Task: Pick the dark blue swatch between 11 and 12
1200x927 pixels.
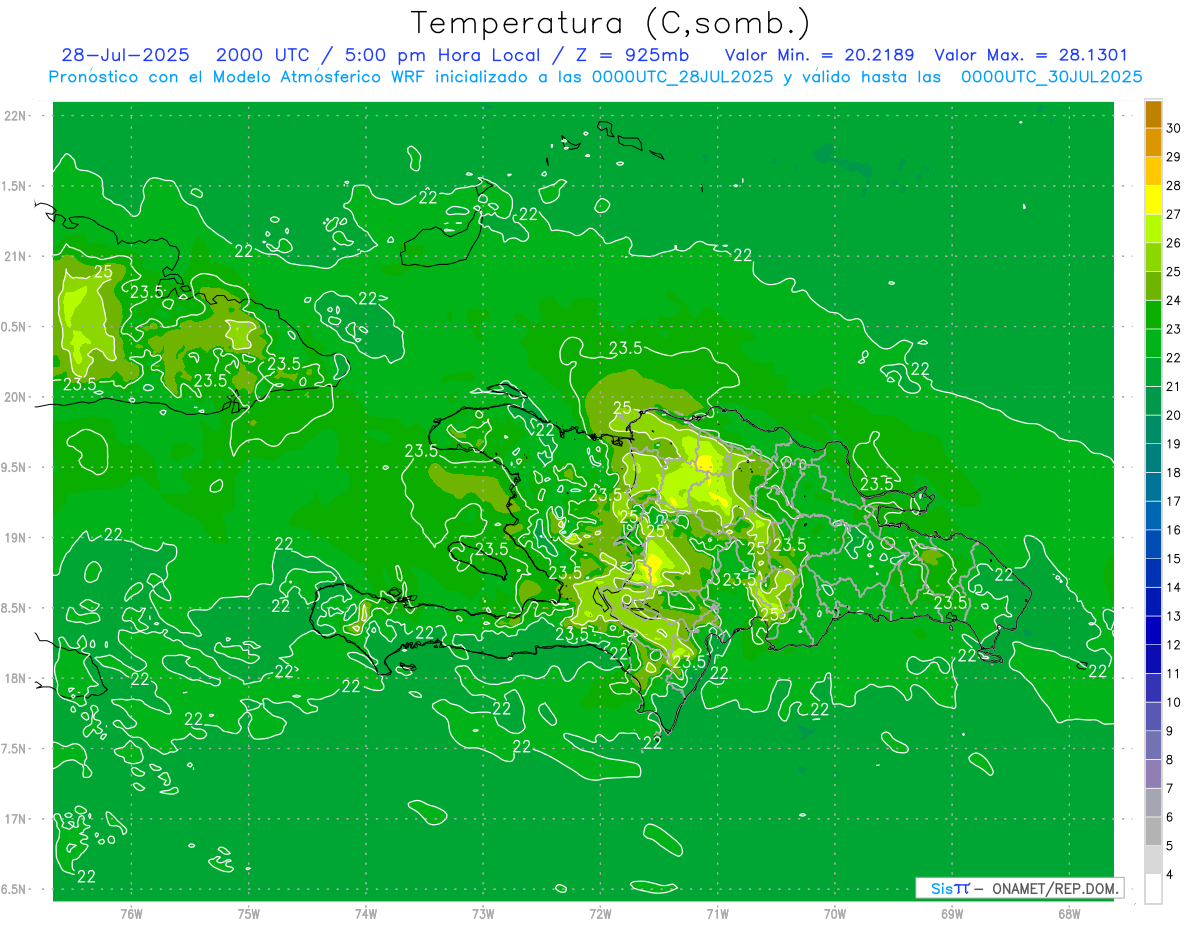Action: [1153, 659]
